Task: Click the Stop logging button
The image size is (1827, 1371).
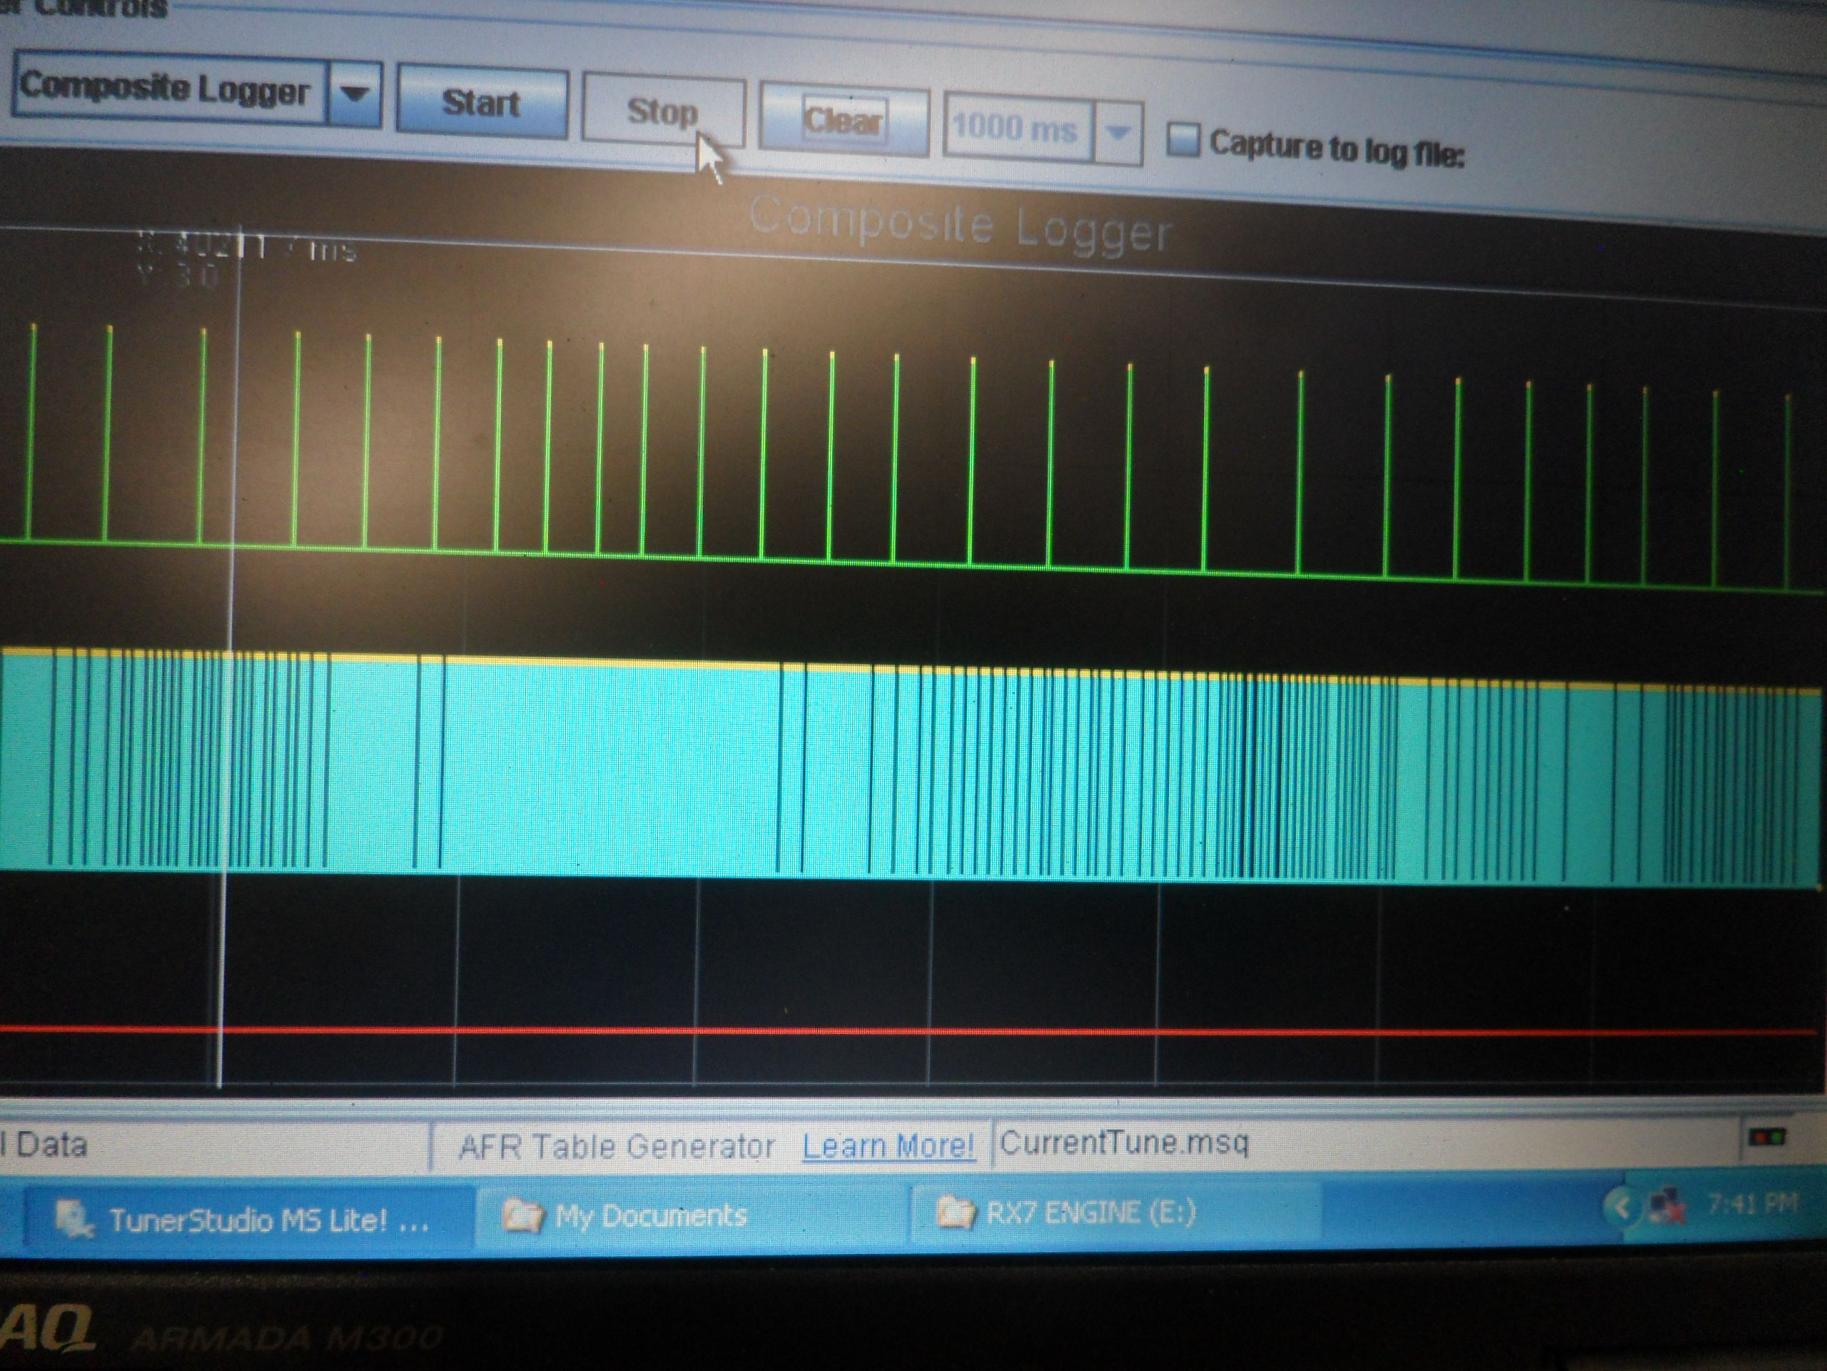Action: [x=663, y=111]
